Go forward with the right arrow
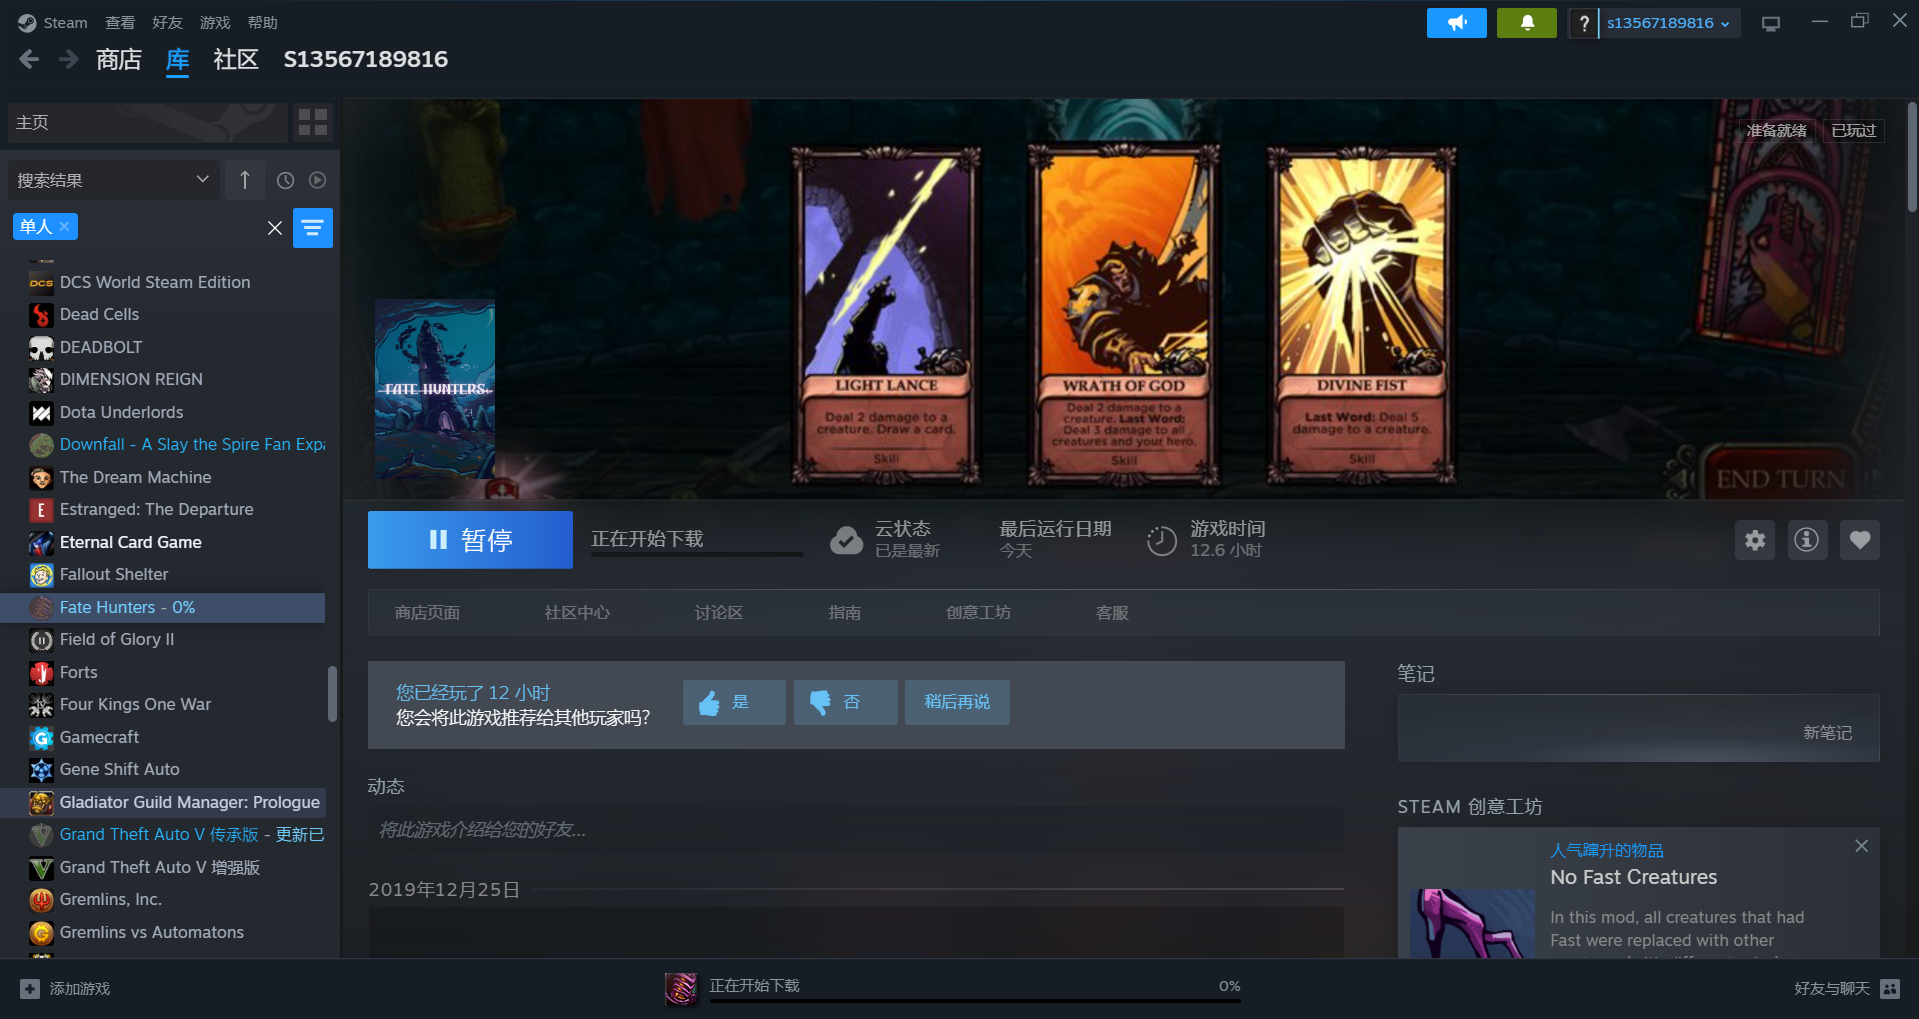The height and width of the screenshot is (1019, 1919). click(68, 60)
